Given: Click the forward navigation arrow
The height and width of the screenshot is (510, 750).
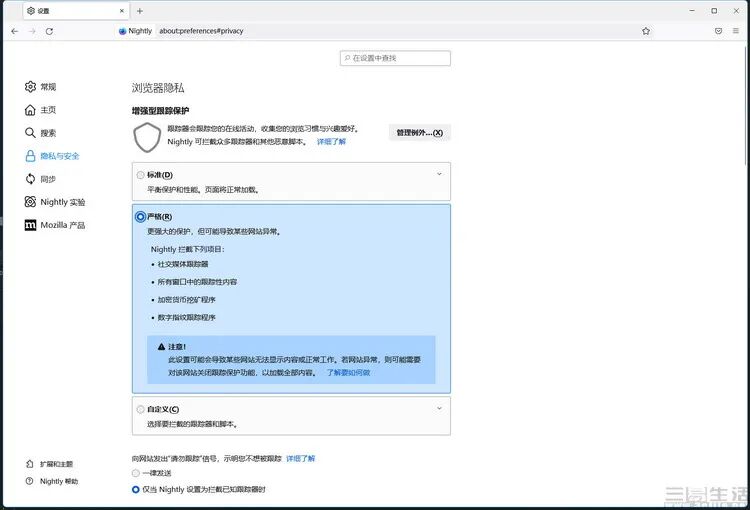Looking at the screenshot, I should pos(32,31).
